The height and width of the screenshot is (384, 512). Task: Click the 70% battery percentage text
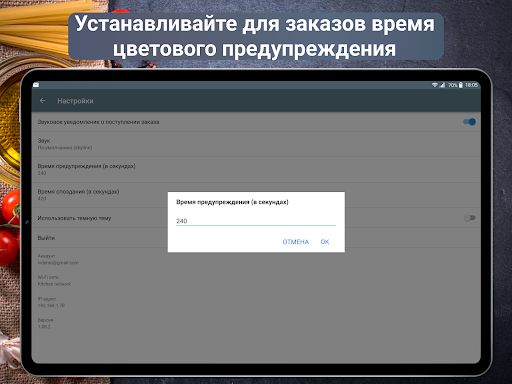tap(452, 85)
